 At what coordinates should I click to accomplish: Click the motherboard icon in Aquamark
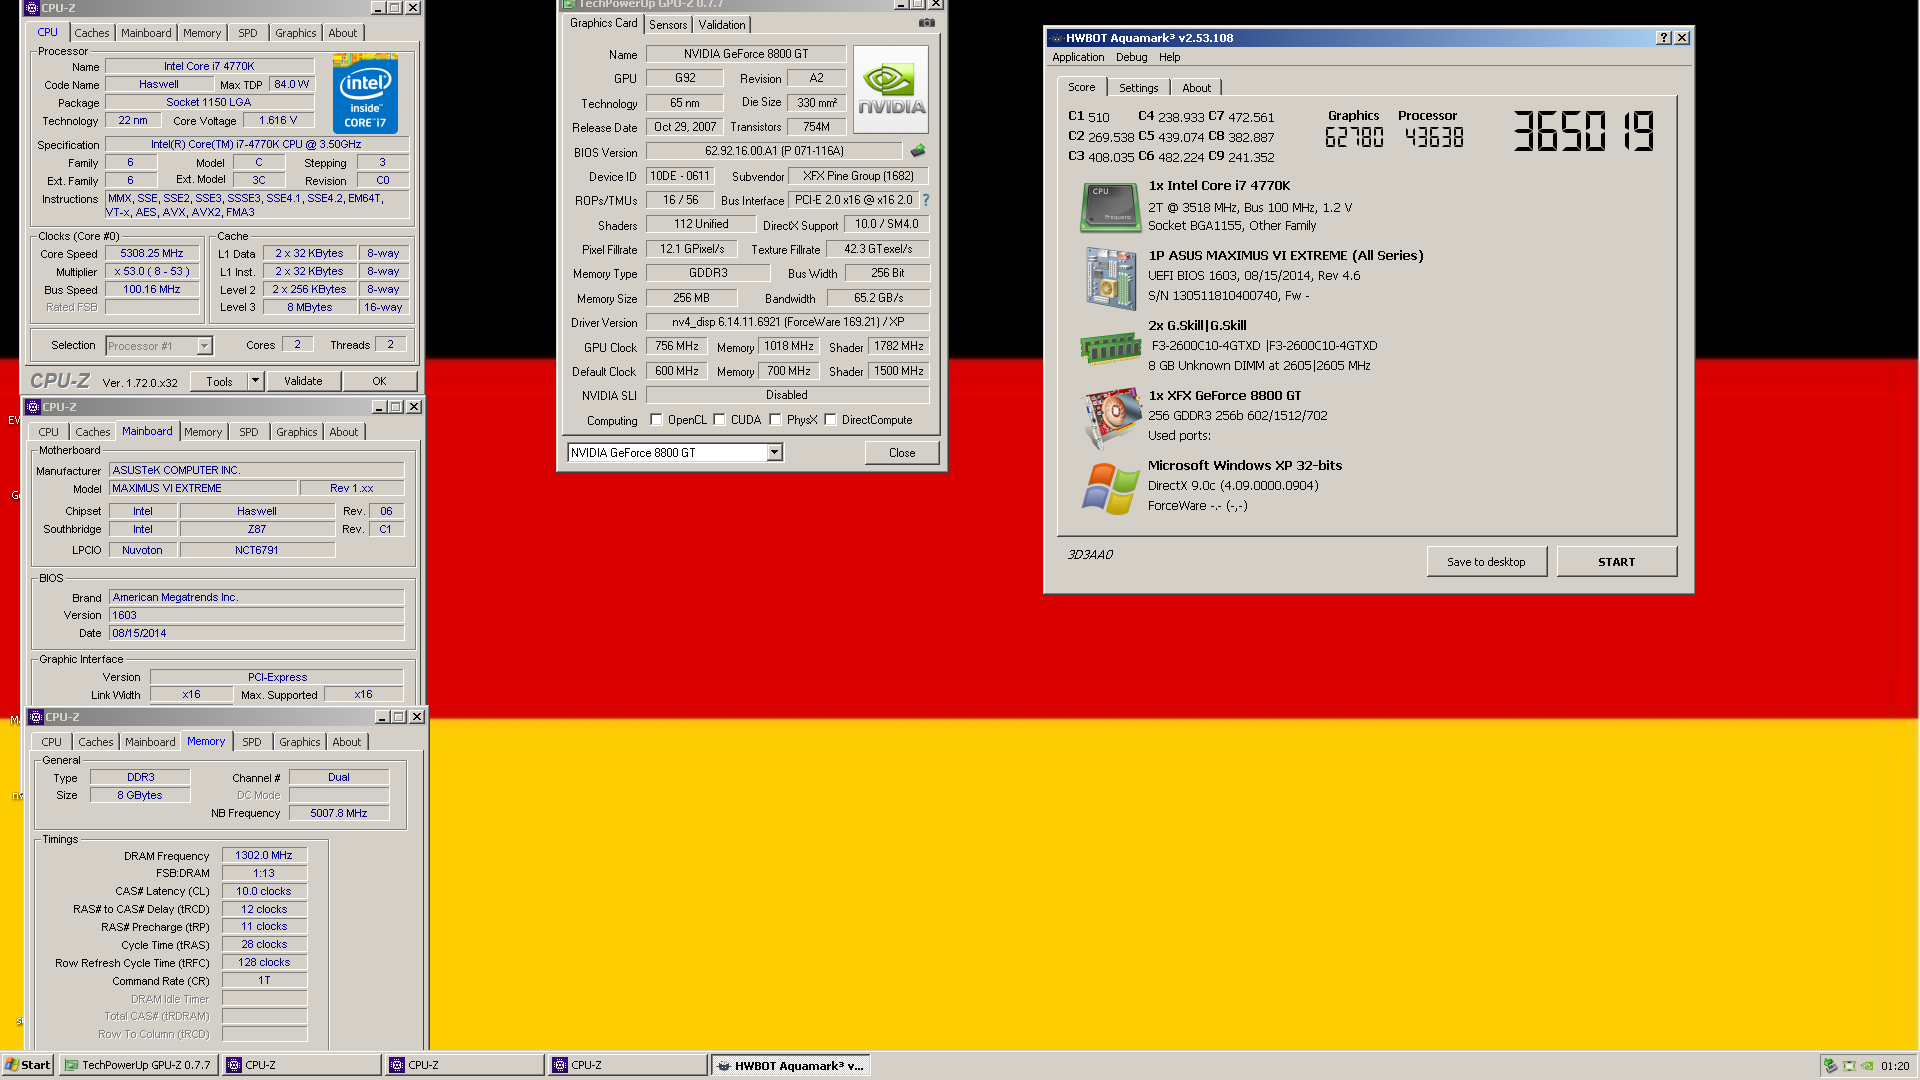(1110, 278)
